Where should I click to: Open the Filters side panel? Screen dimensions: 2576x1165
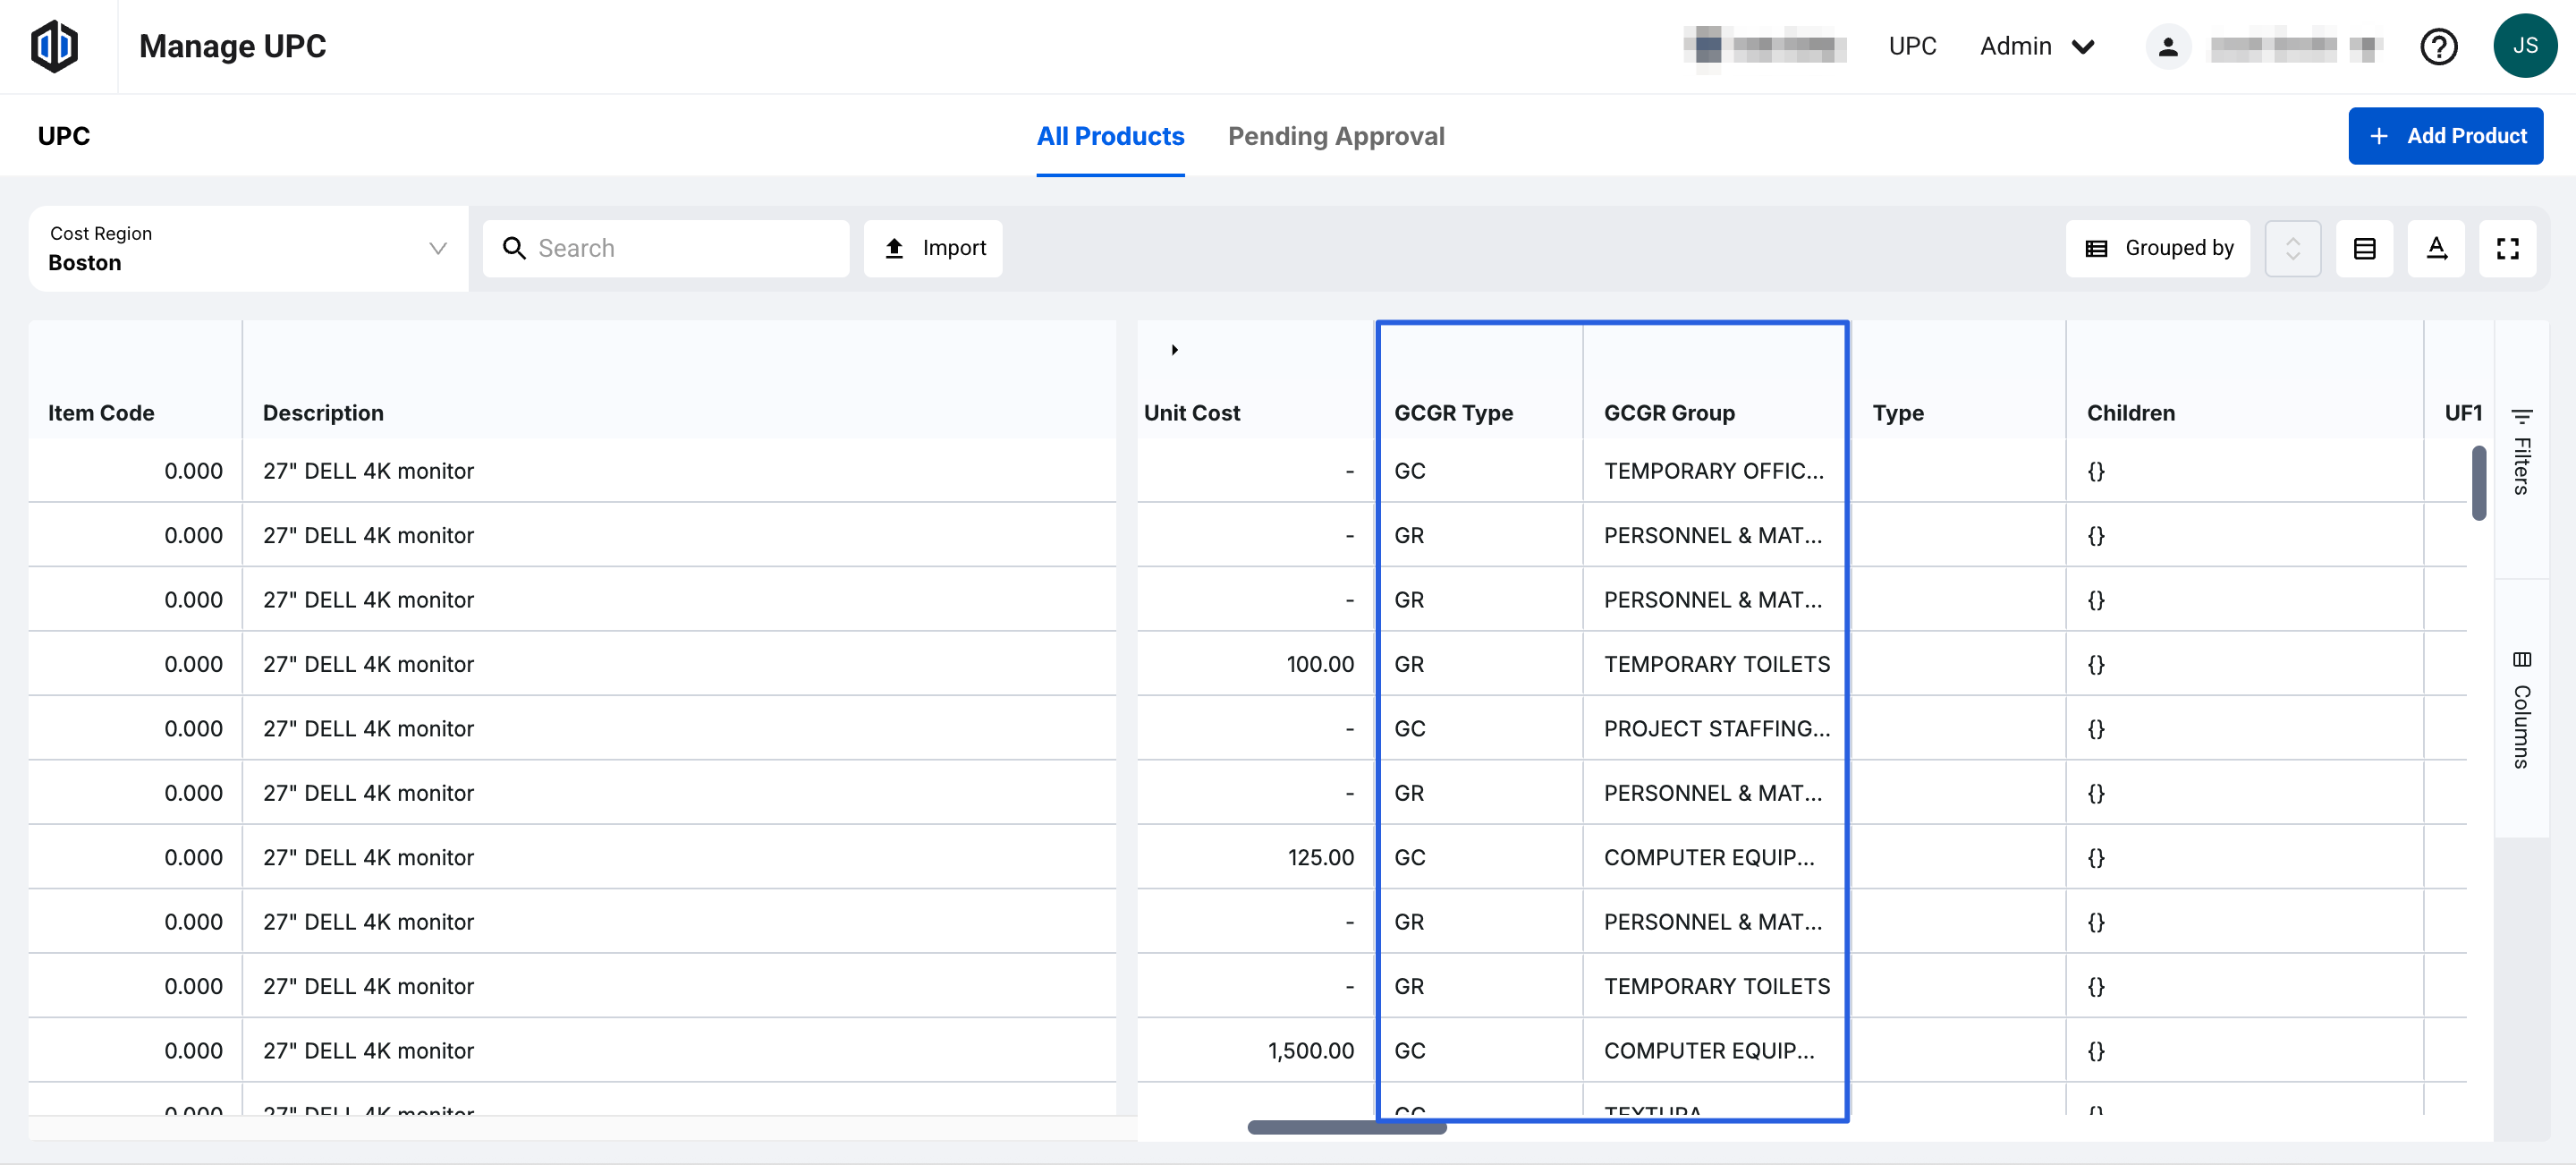coord(2521,452)
